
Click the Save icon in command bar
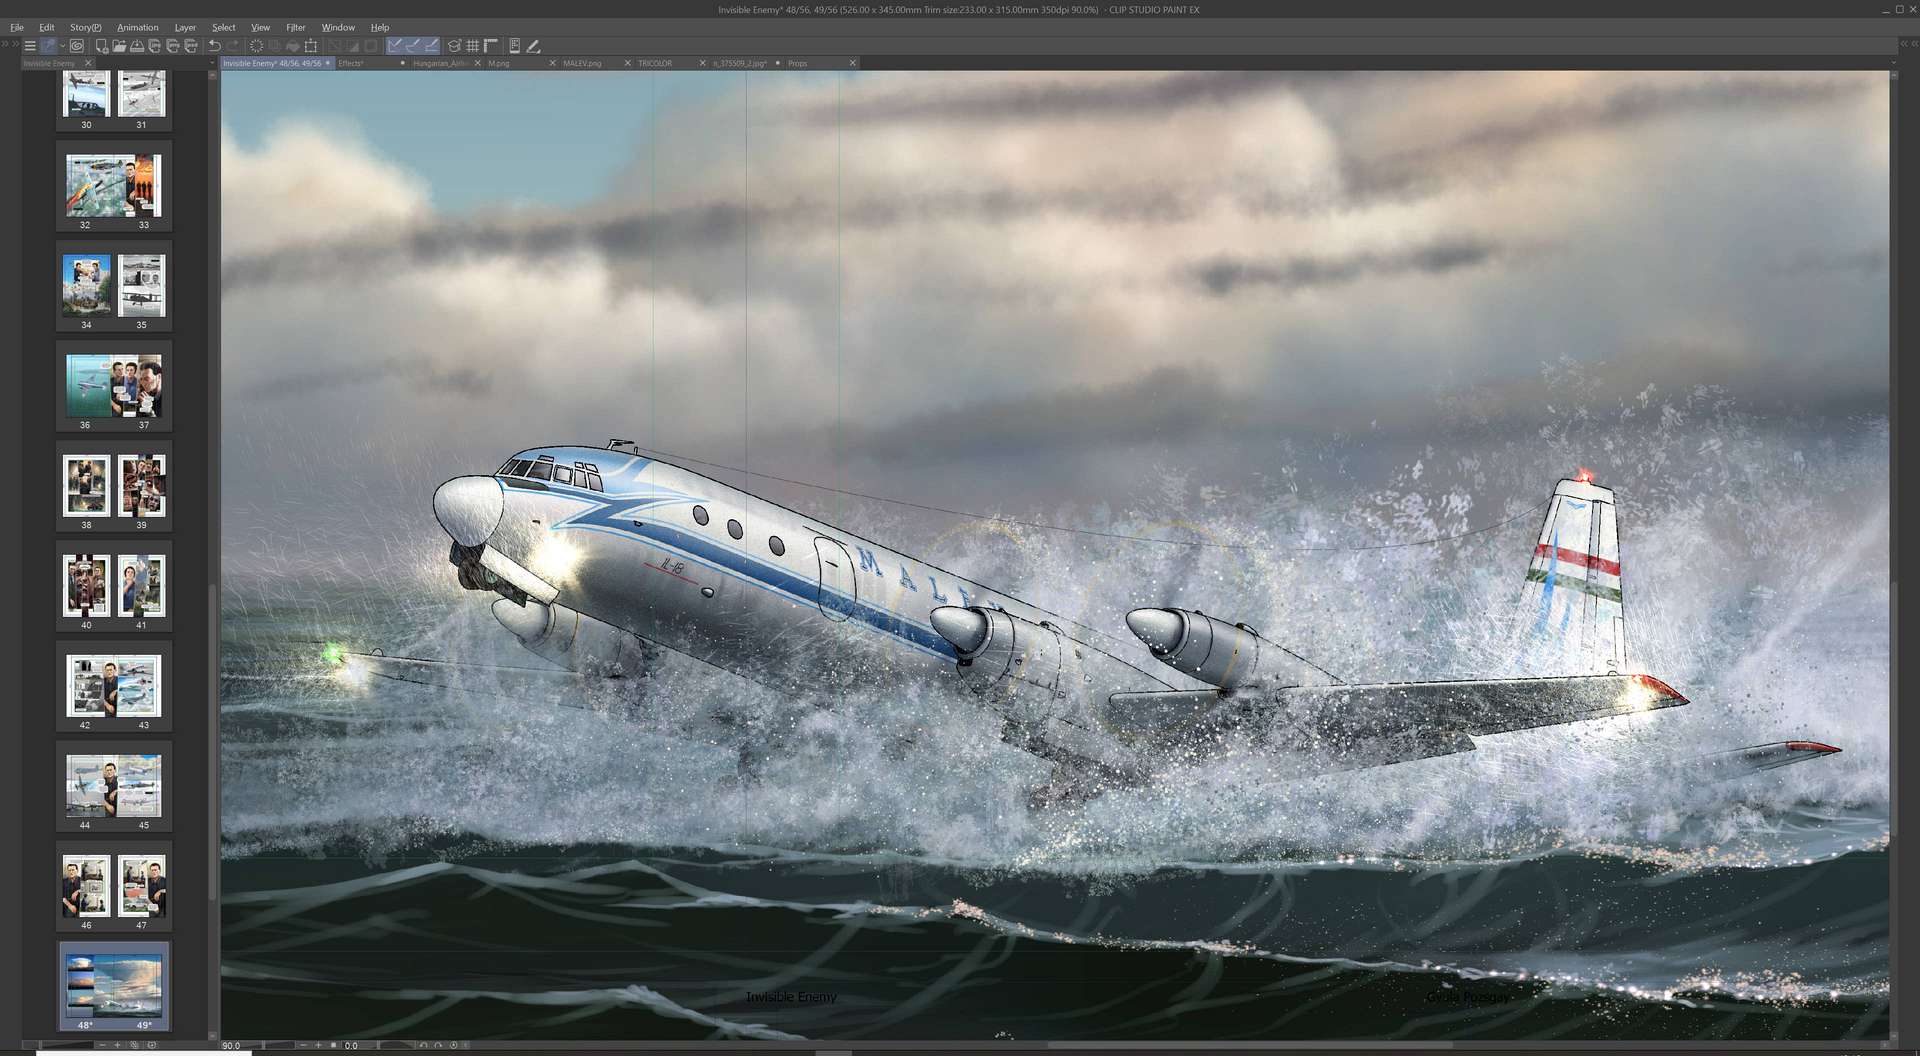coord(137,46)
